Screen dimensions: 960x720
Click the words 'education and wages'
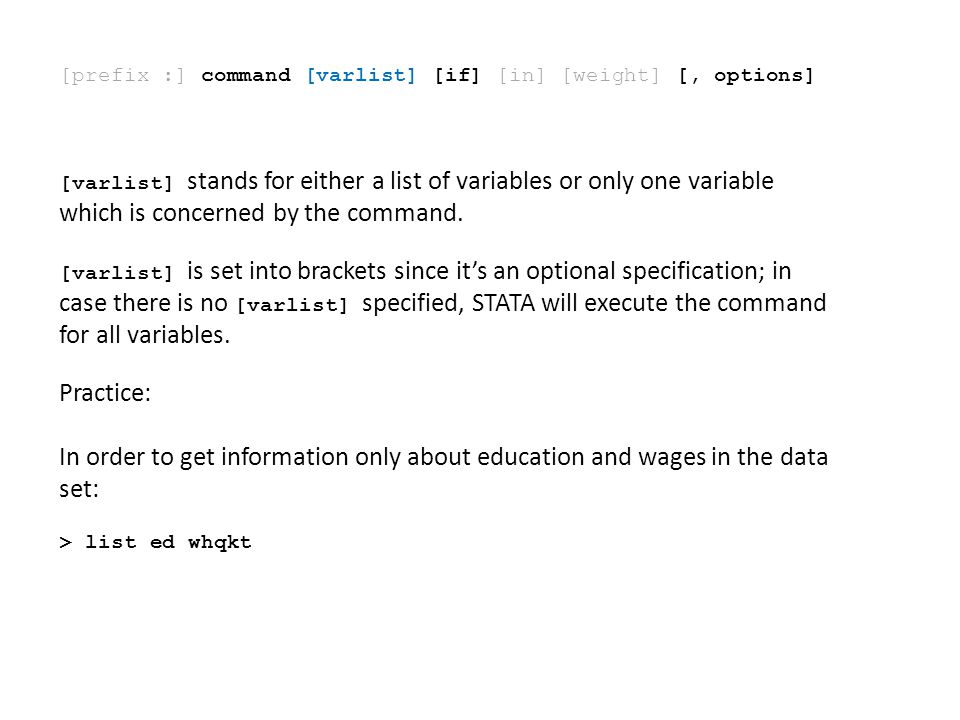coord(591,457)
